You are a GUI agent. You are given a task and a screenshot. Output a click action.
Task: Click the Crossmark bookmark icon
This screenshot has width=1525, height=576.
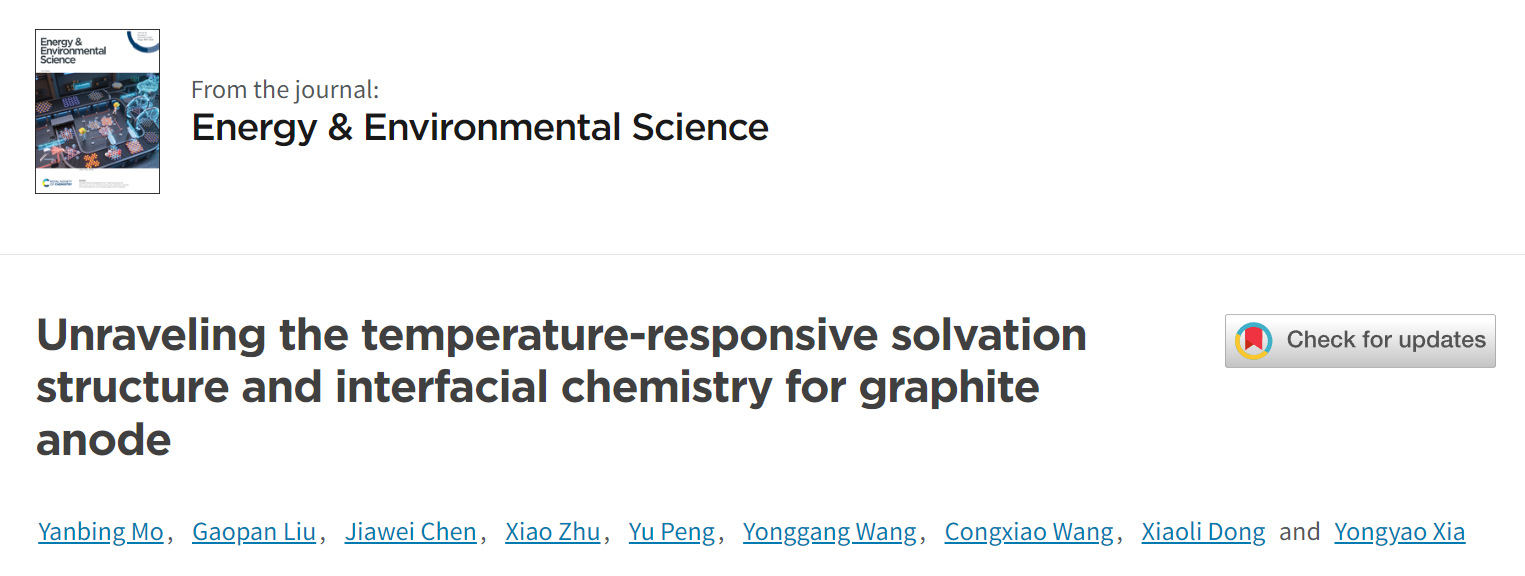coord(1254,341)
